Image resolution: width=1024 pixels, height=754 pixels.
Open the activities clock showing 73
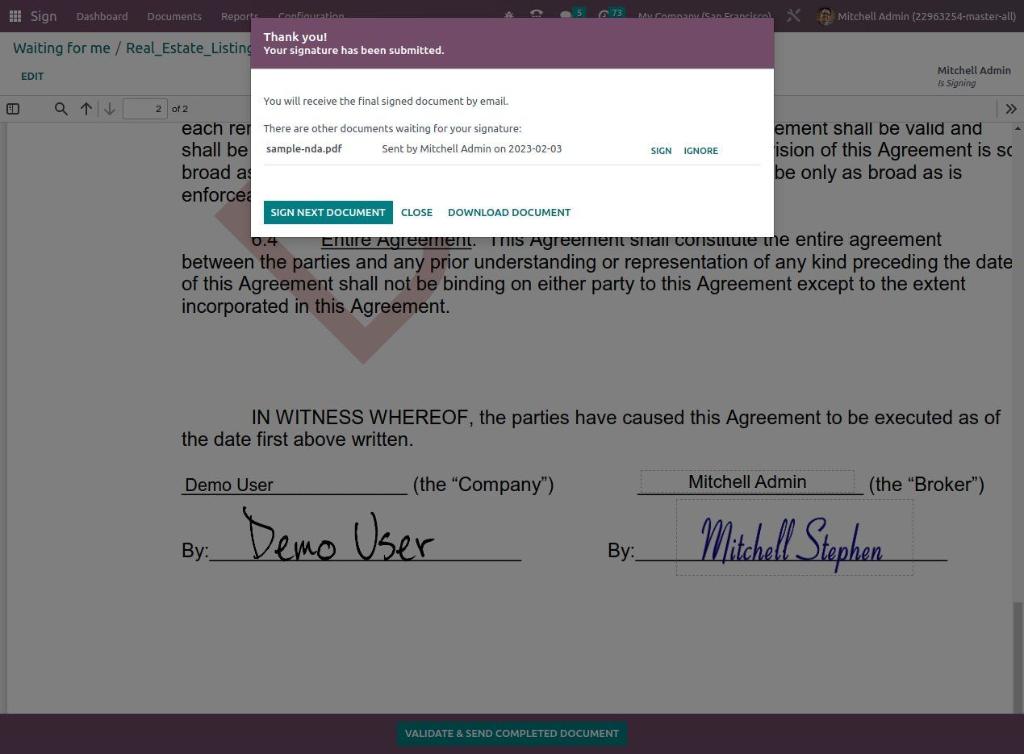605,14
